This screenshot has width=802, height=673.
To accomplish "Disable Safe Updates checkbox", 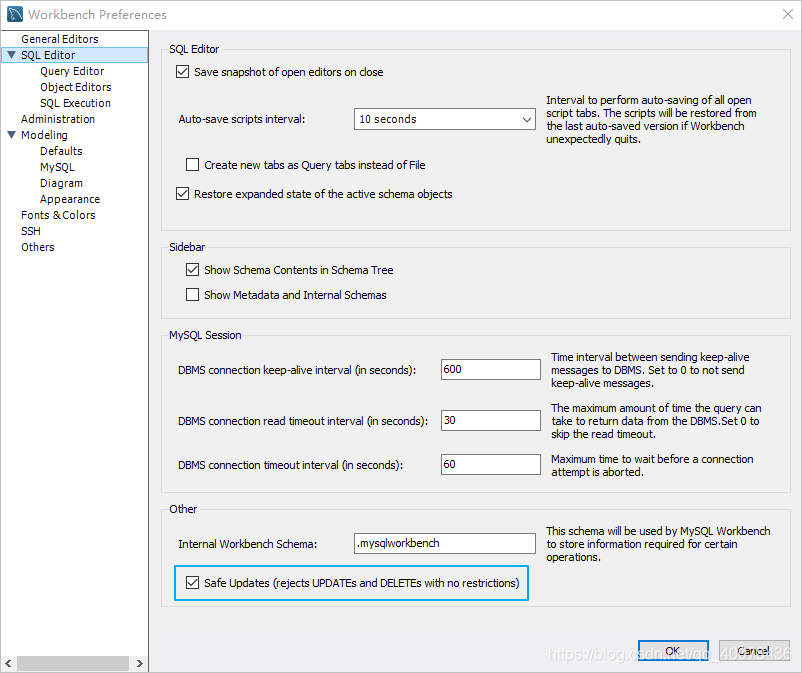I will point(192,582).
